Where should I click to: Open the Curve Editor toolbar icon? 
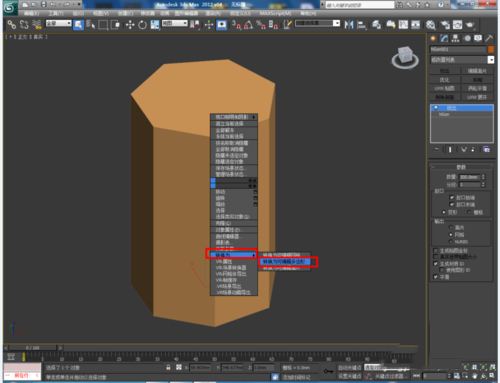point(403,25)
